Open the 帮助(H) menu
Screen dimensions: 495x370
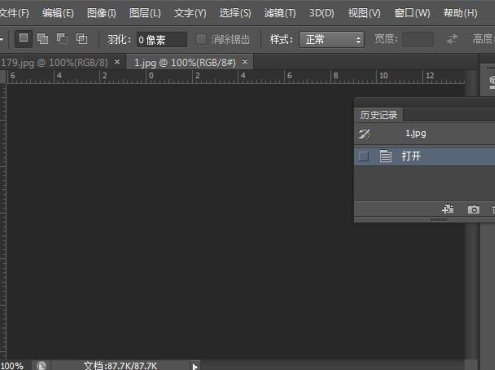(460, 13)
